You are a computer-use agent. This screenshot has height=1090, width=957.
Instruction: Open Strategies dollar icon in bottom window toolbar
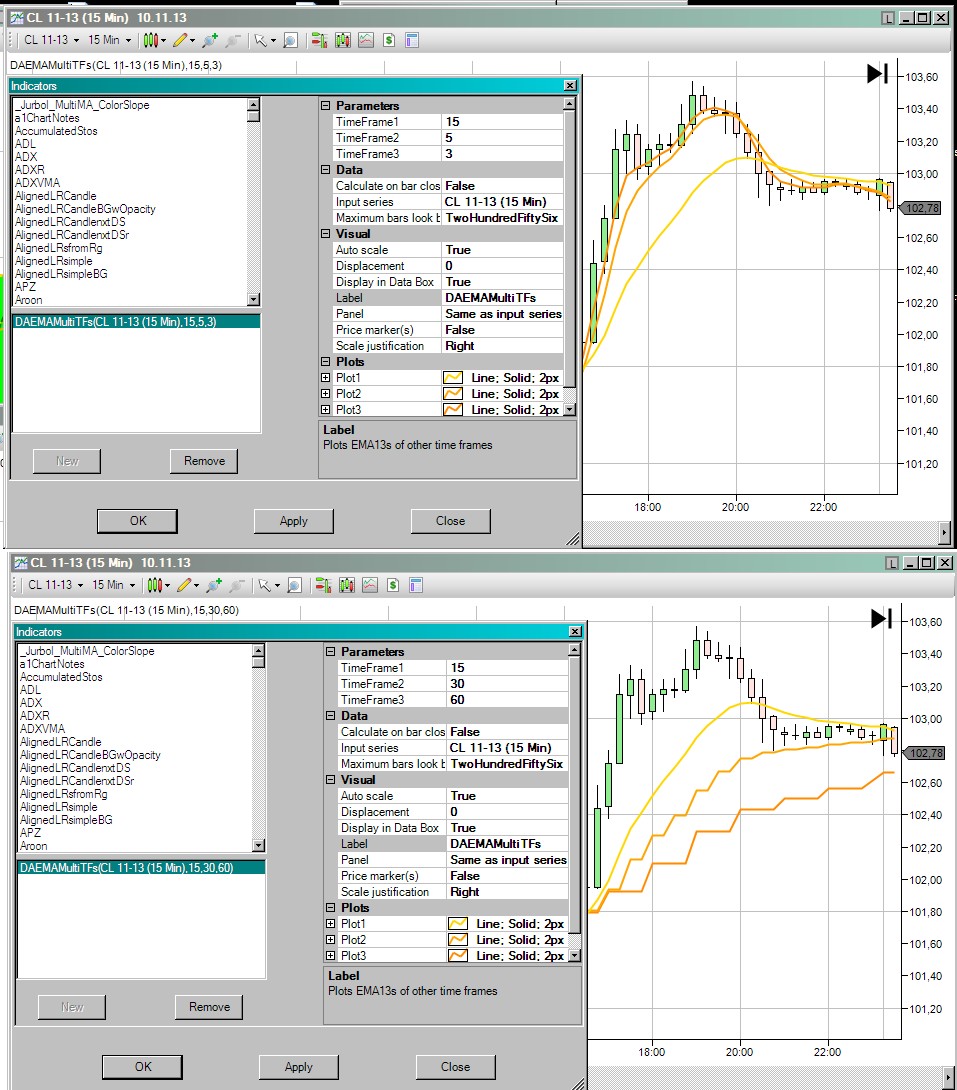click(x=393, y=585)
